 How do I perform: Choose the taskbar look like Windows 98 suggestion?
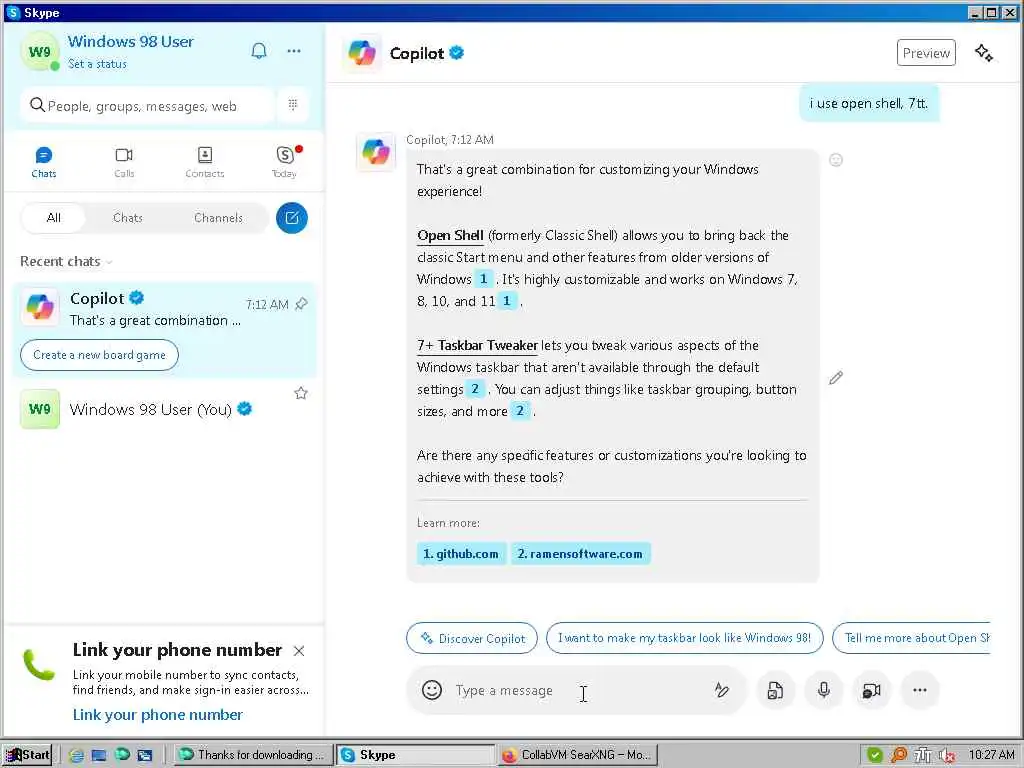[x=684, y=638]
